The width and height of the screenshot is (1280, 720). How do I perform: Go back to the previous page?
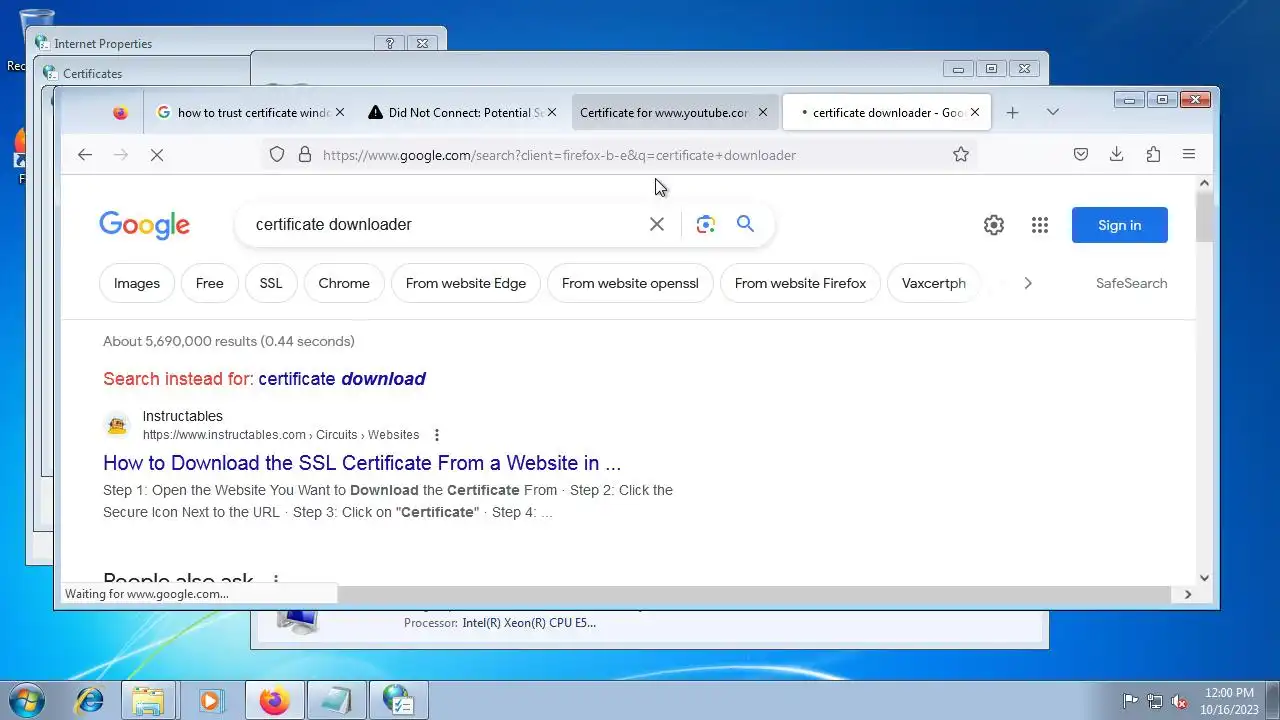85,154
